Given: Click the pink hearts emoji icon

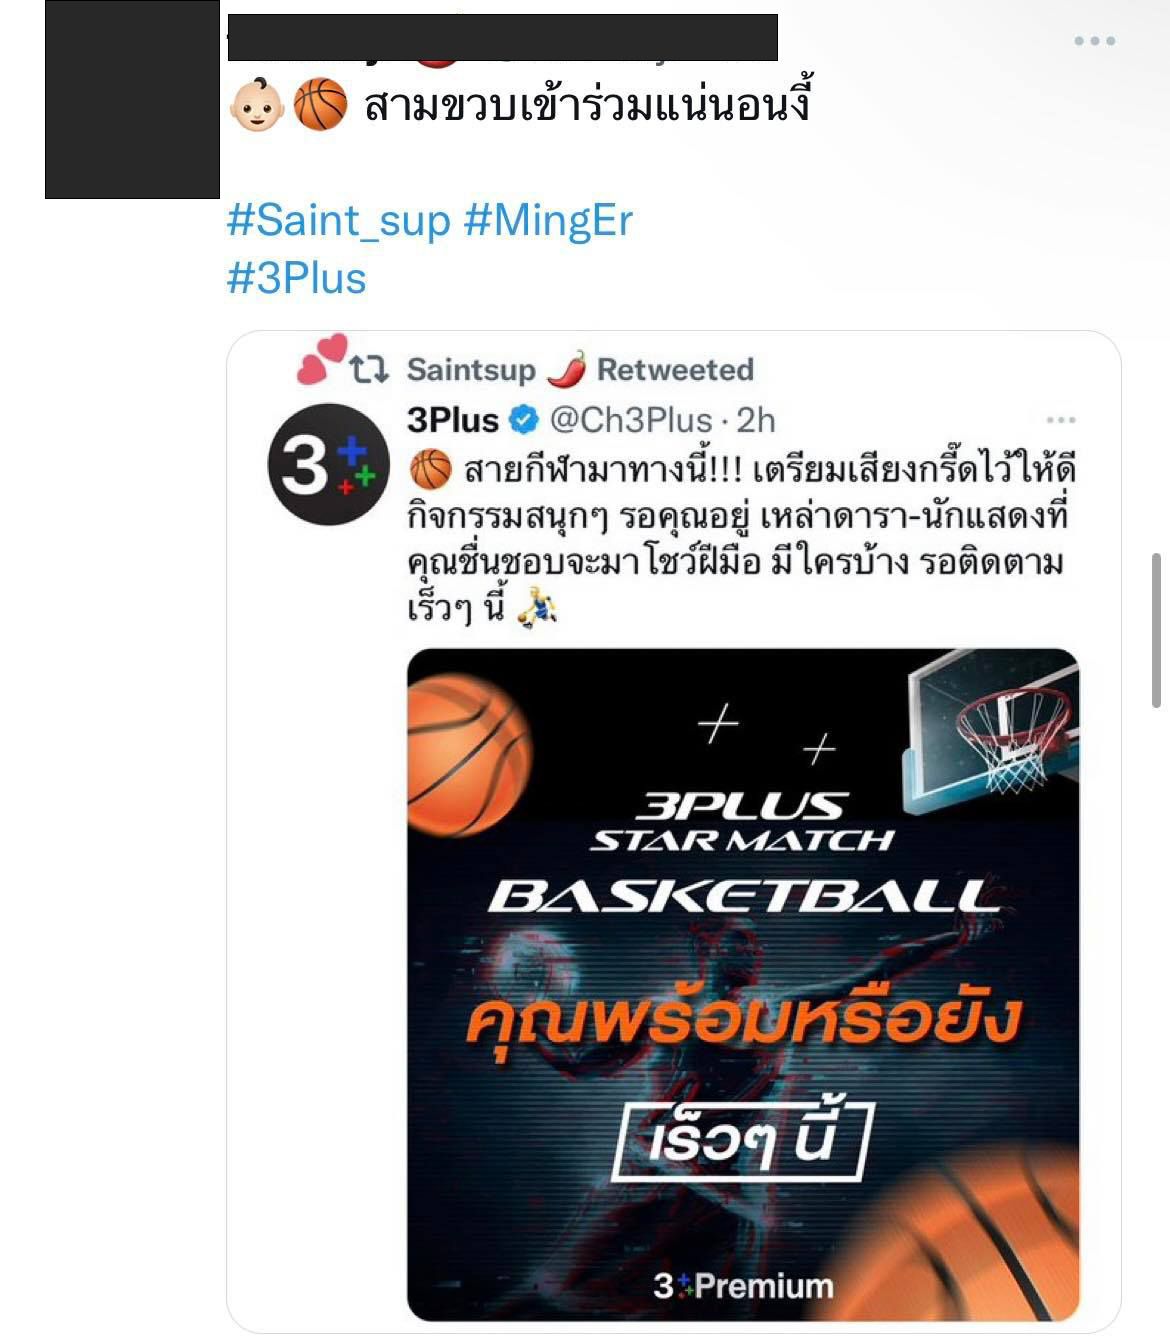Looking at the screenshot, I should tap(321, 360).
